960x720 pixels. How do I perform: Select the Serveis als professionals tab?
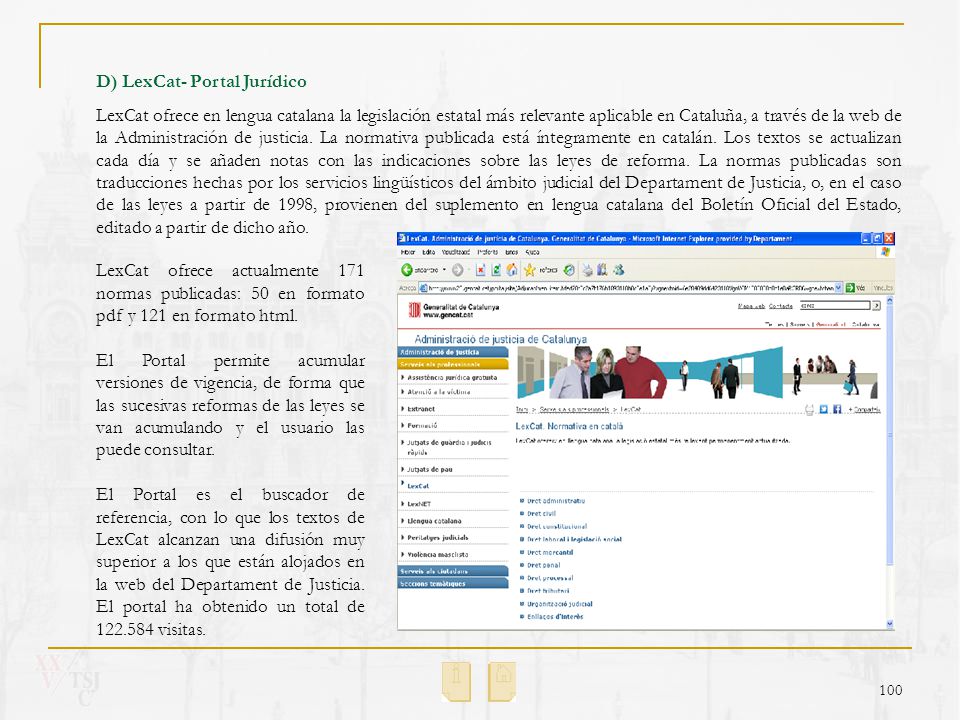click(x=453, y=364)
